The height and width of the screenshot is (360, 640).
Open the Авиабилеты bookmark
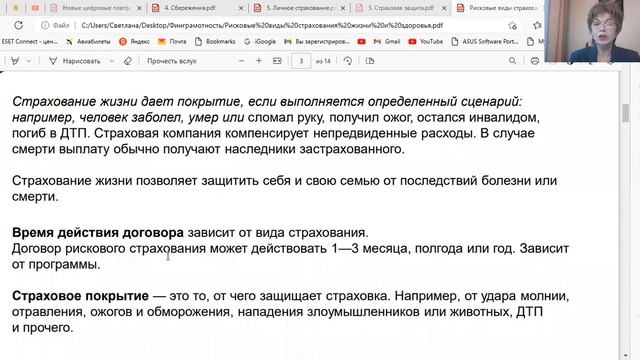89,41
